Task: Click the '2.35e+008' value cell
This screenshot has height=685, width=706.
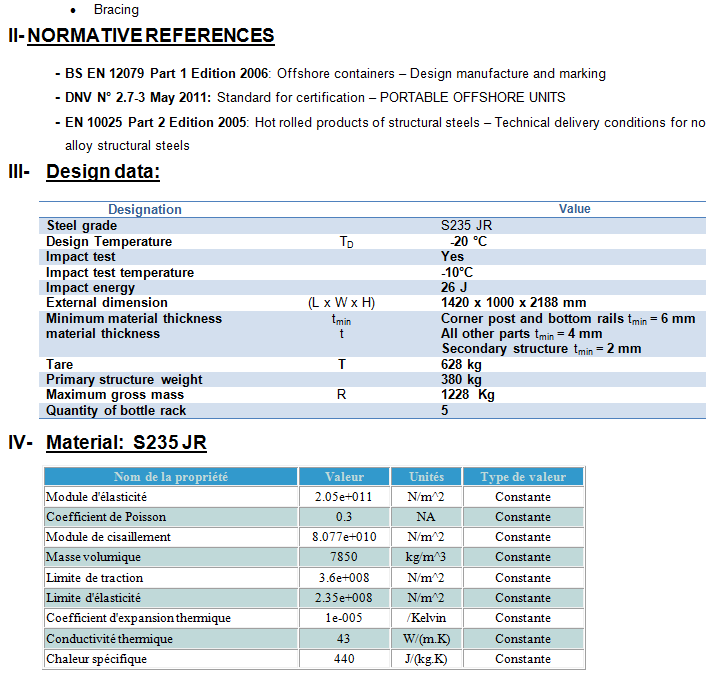Action: coord(344,598)
